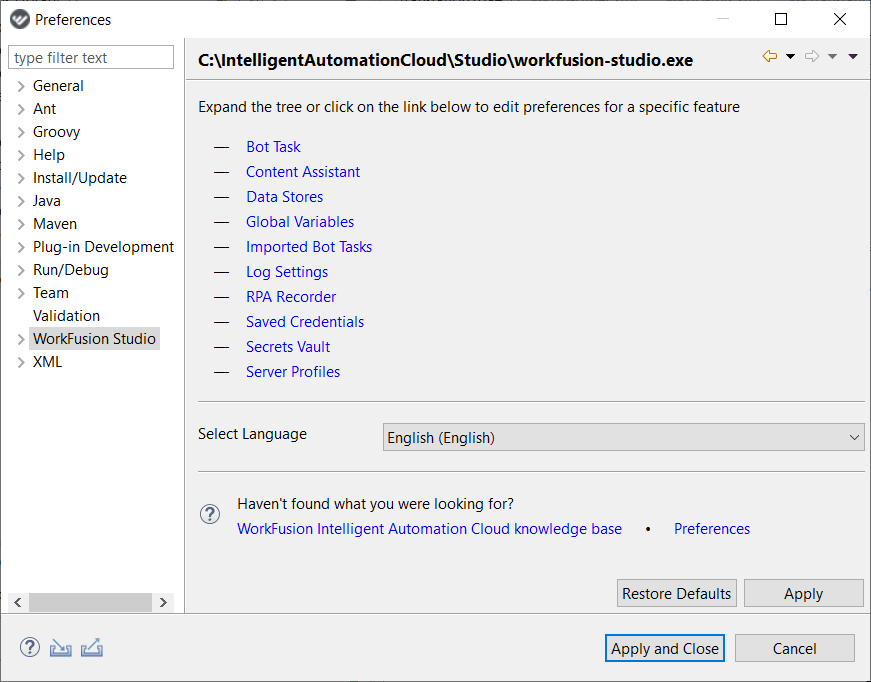Open the back history dropdown arrow
This screenshot has height=682, width=871.
(x=790, y=56)
